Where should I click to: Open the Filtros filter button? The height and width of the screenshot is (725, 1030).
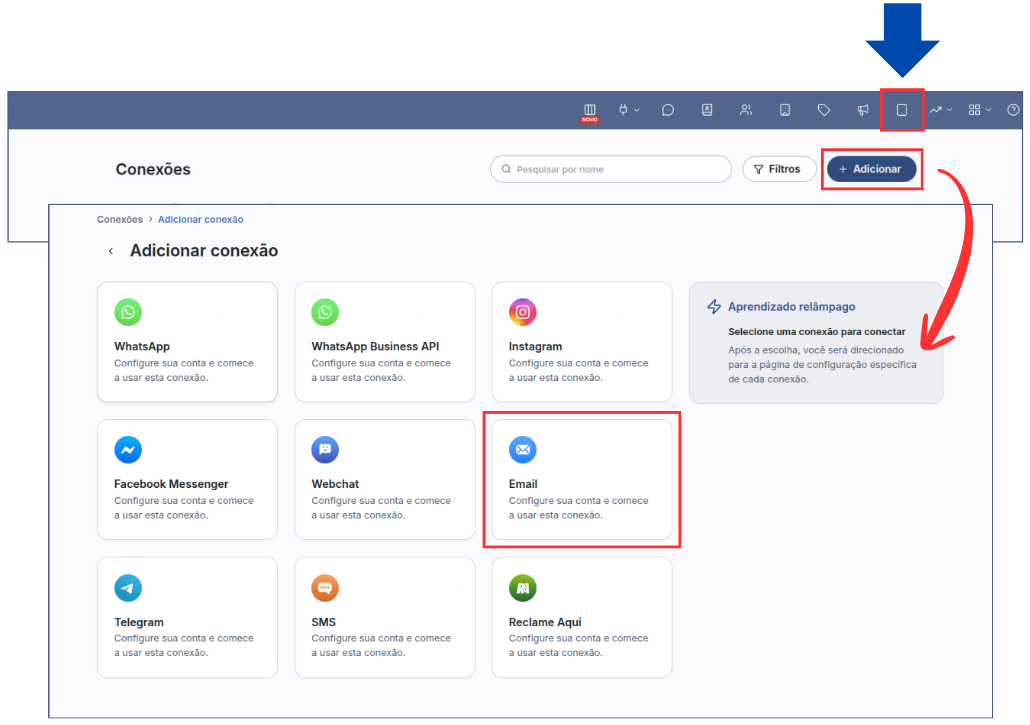tap(778, 169)
